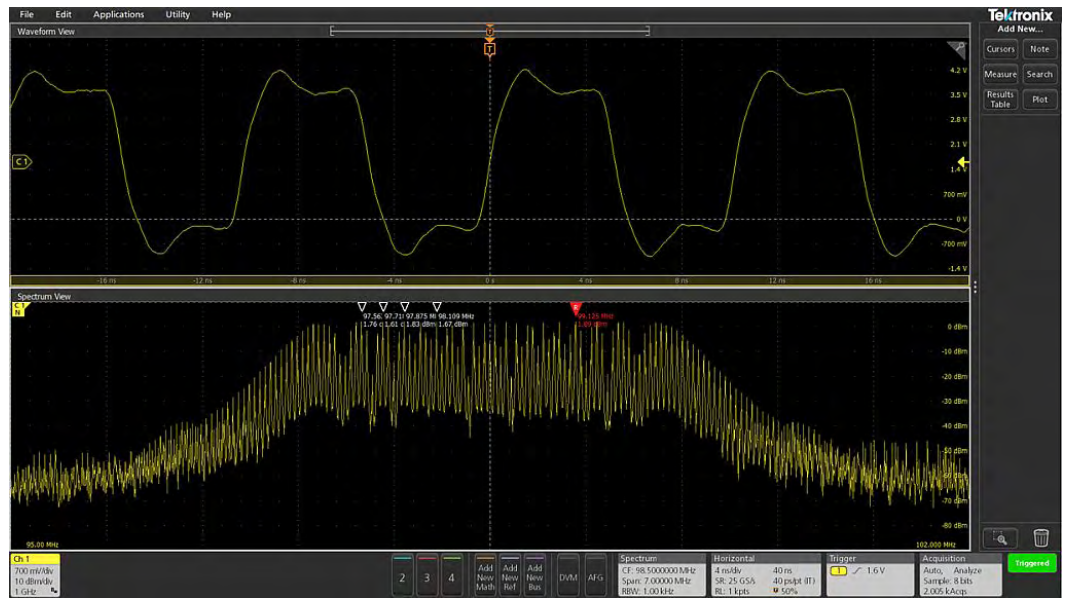Open the File menu

[27, 14]
